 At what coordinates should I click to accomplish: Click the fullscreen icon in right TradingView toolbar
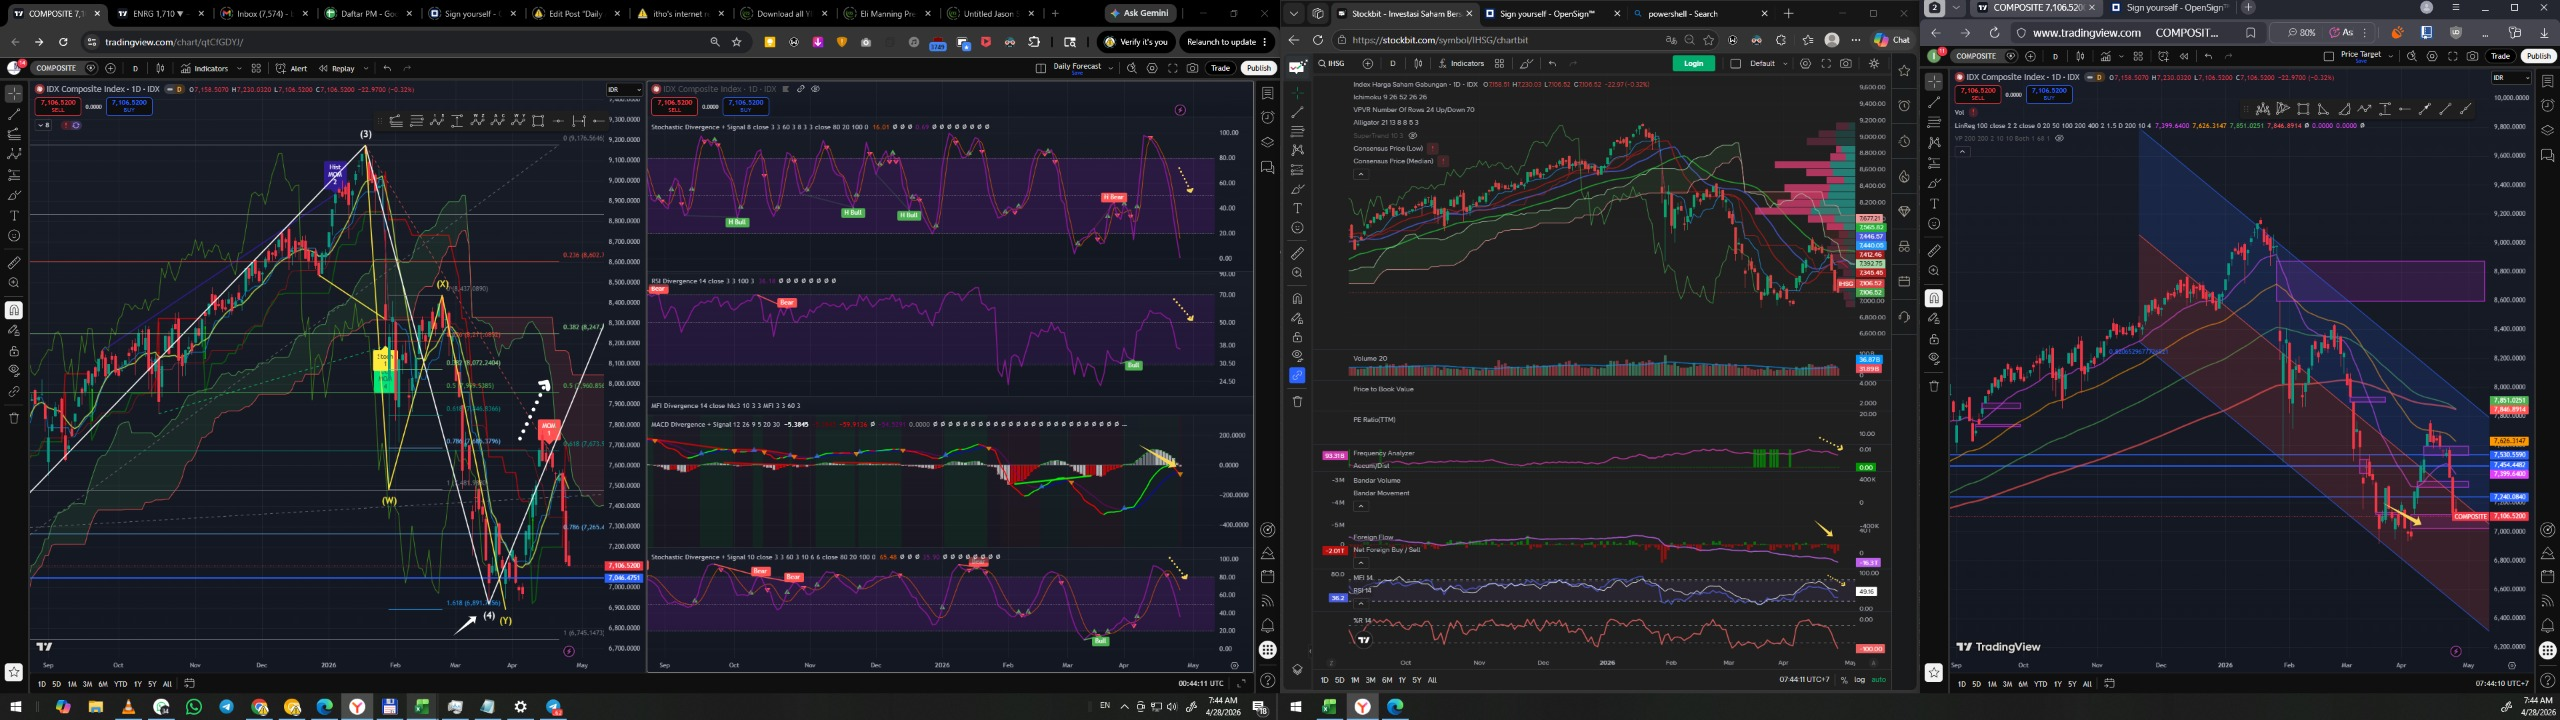(x=2453, y=56)
